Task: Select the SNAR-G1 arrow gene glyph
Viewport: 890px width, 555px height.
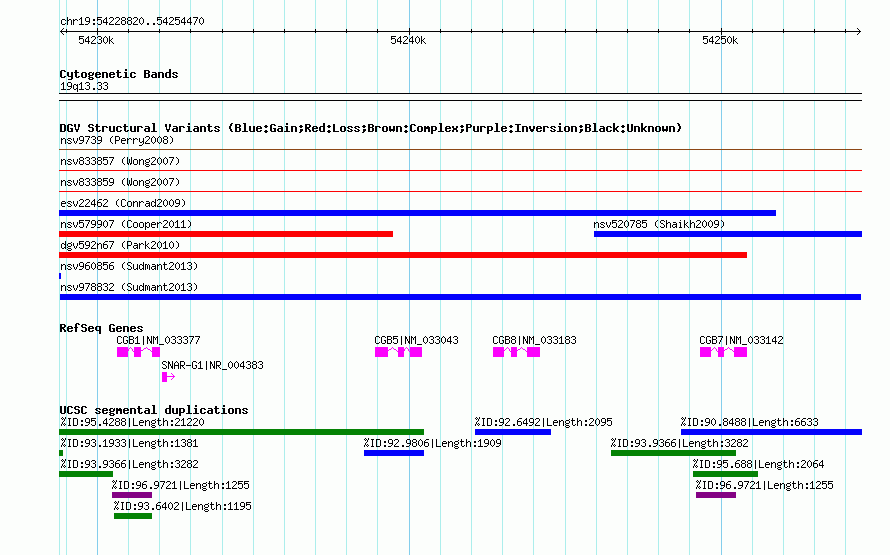Action: (x=168, y=377)
